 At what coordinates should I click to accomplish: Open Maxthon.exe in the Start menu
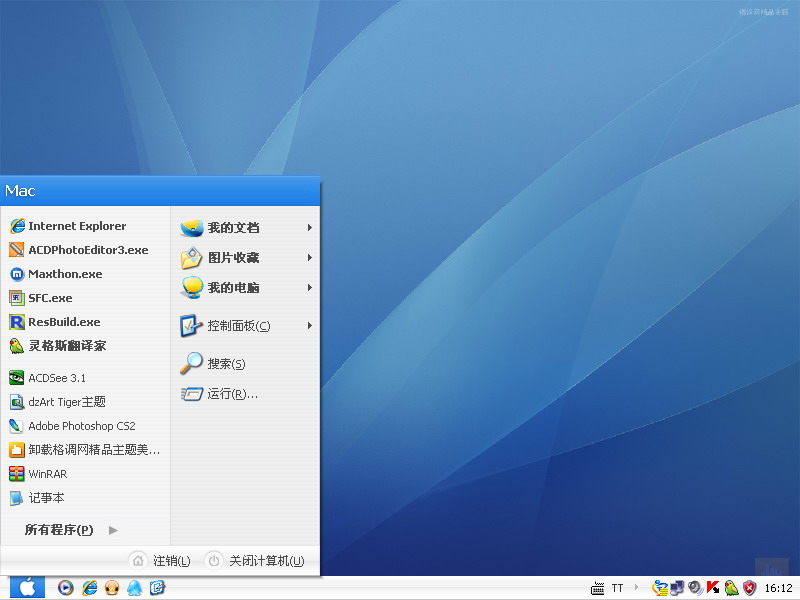tap(86, 273)
